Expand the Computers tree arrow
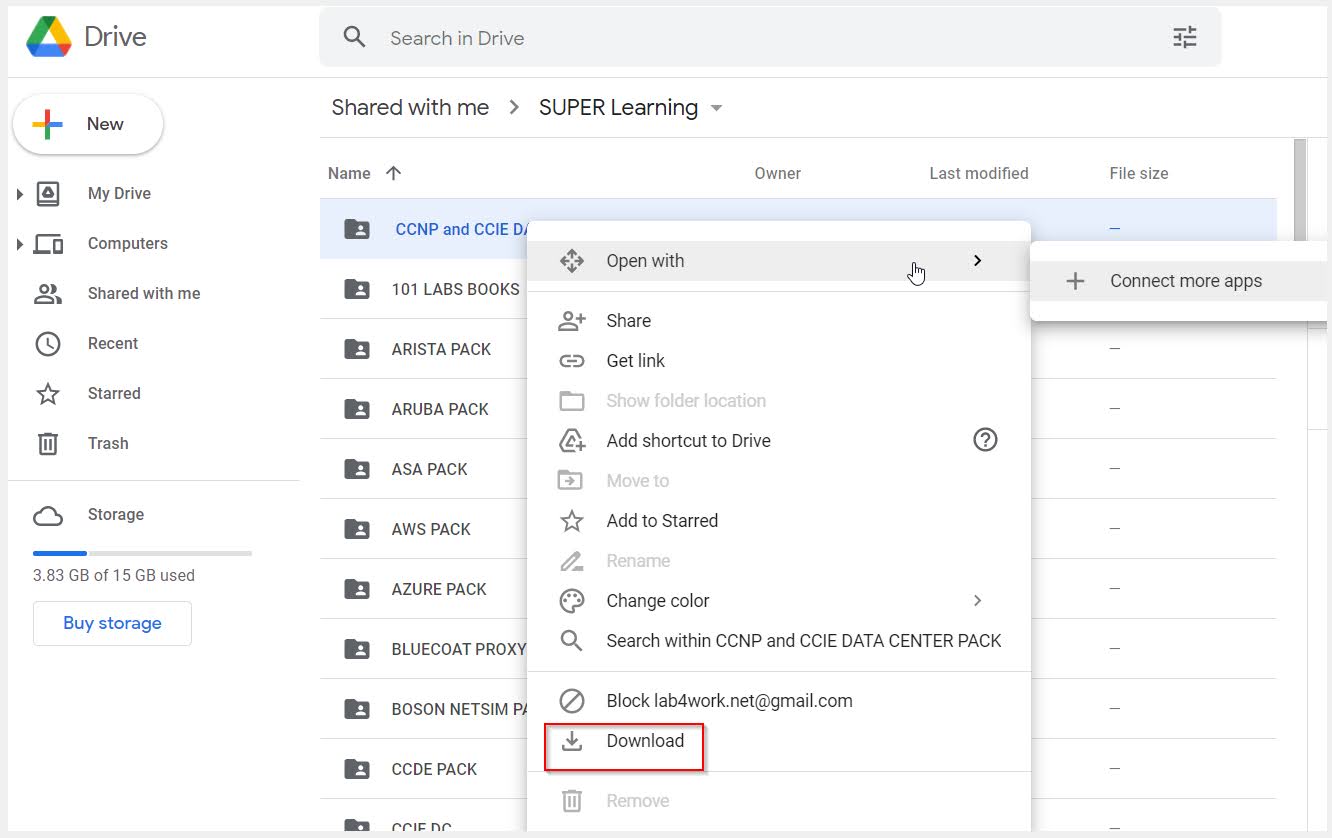The width and height of the screenshot is (1332, 838). pos(20,243)
